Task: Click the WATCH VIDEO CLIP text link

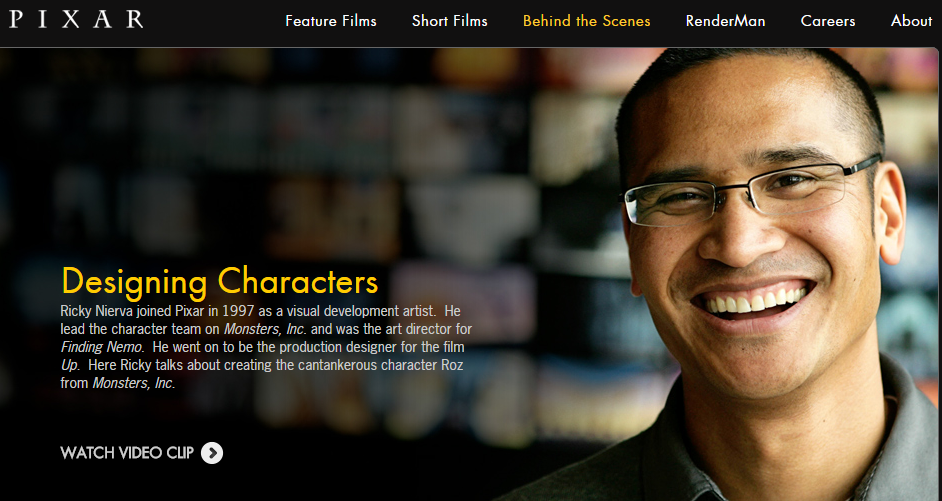Action: click(127, 453)
